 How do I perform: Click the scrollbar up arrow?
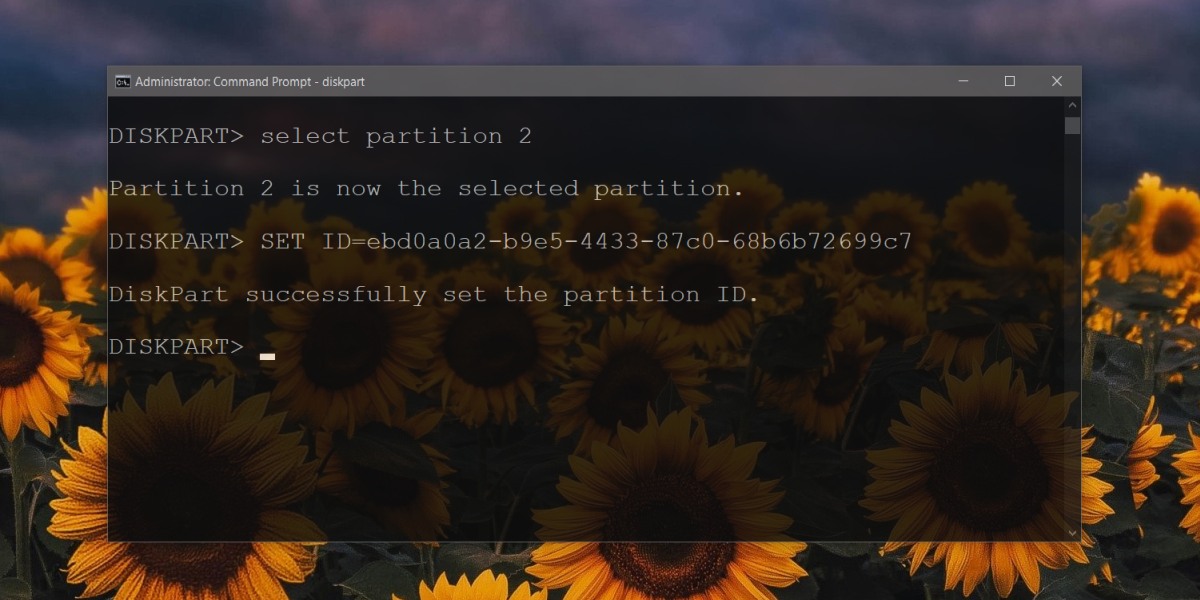click(x=1072, y=106)
